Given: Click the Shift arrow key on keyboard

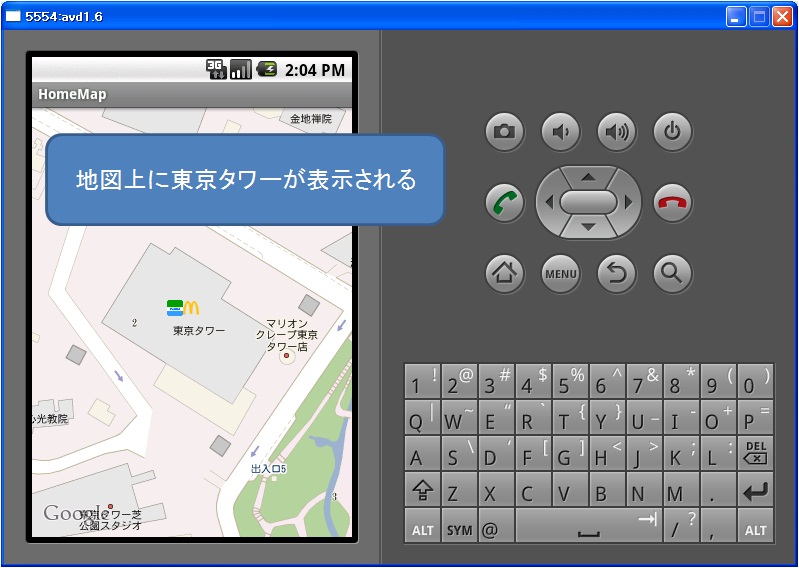Looking at the screenshot, I should (x=422, y=489).
